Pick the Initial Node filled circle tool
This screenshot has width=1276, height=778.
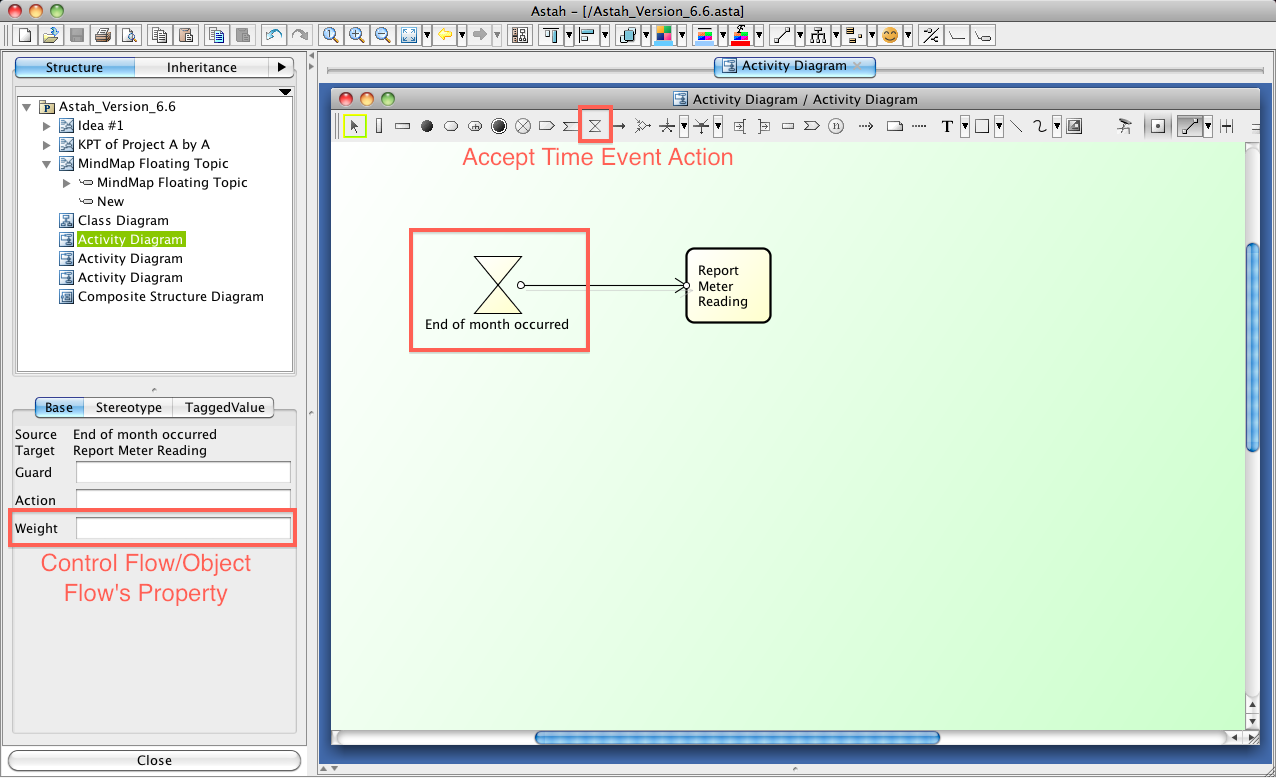pyautogui.click(x=427, y=126)
